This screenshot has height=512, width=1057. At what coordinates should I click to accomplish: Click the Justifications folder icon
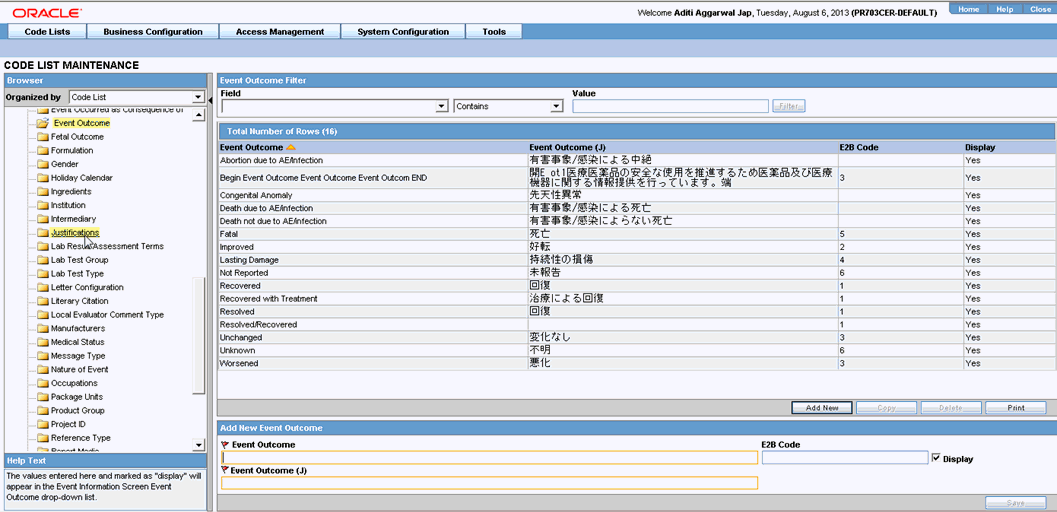click(x=42, y=232)
